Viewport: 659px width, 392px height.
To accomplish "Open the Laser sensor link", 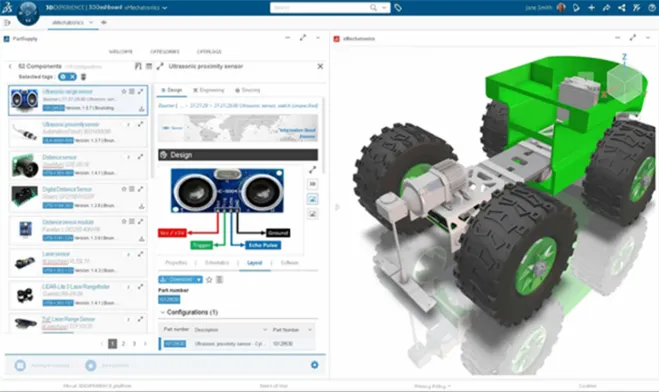I will [x=56, y=254].
